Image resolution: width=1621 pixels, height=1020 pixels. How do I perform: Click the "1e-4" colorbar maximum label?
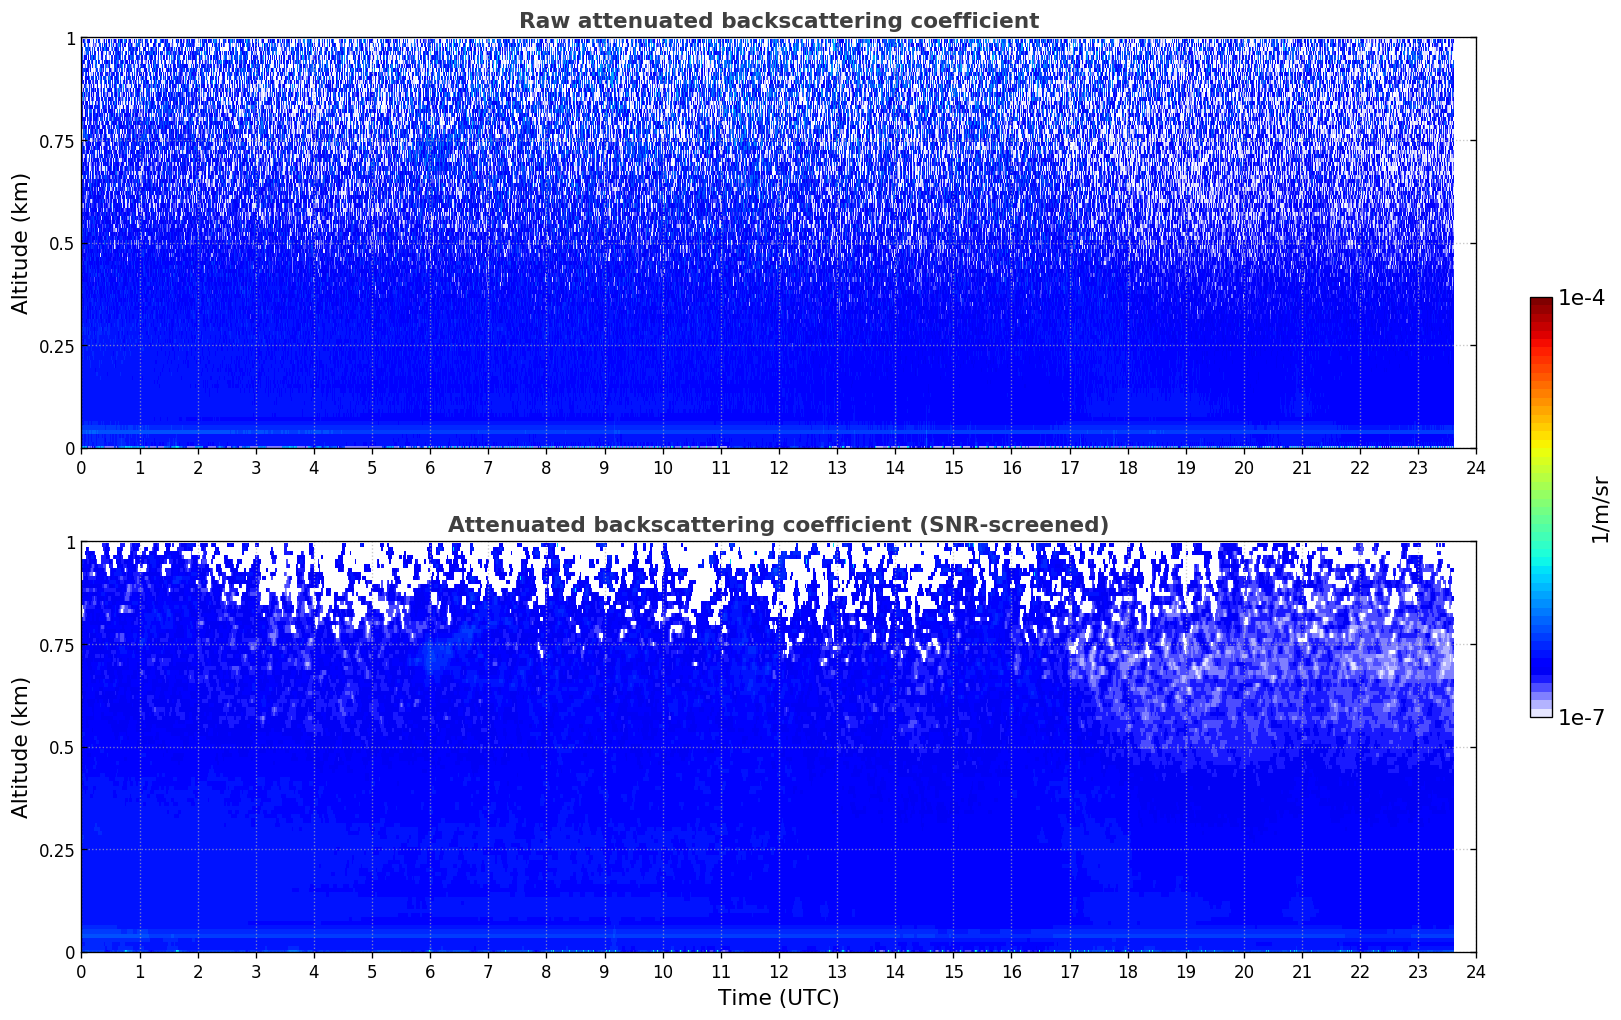click(1581, 298)
